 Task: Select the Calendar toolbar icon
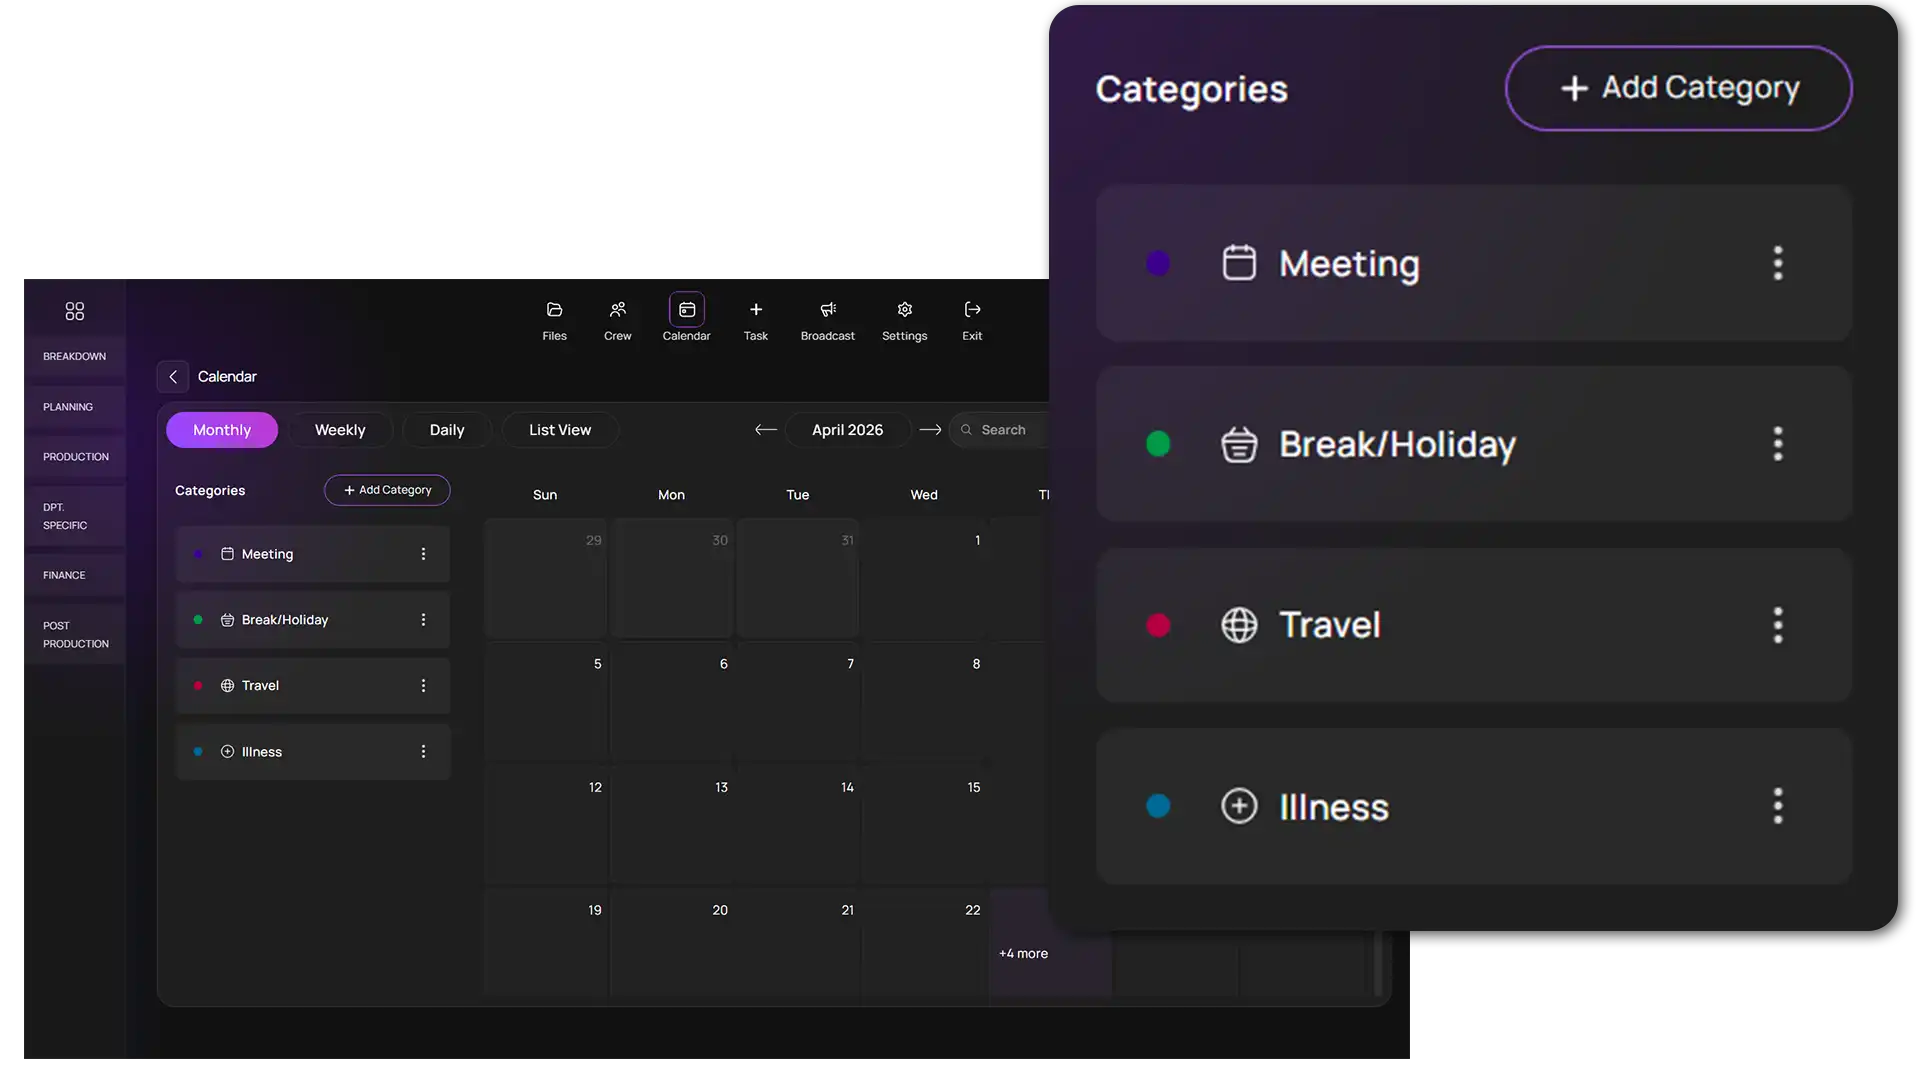pos(687,310)
